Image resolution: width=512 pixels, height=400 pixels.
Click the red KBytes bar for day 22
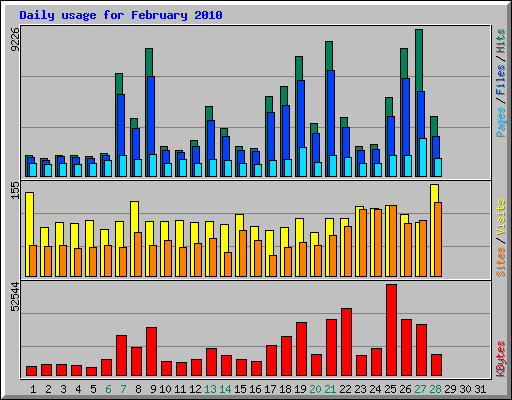(346, 342)
